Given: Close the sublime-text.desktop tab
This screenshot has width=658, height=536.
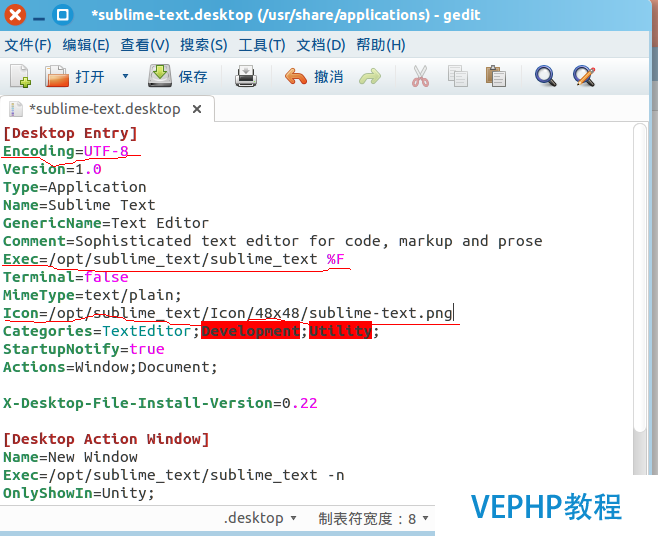Looking at the screenshot, I should click(x=197, y=109).
